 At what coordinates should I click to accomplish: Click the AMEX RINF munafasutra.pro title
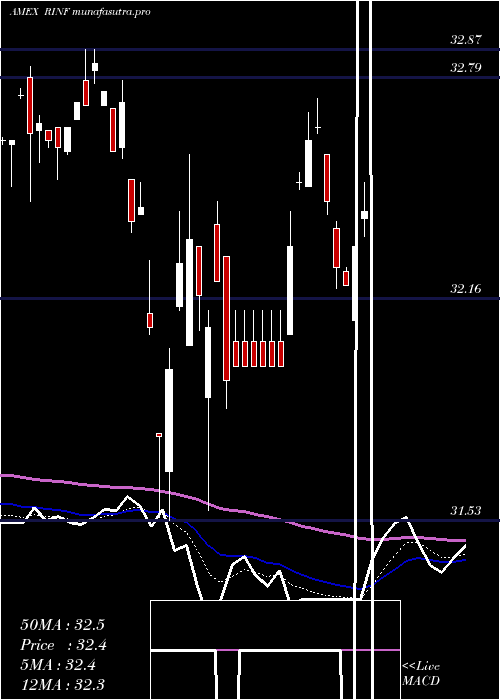(80, 12)
